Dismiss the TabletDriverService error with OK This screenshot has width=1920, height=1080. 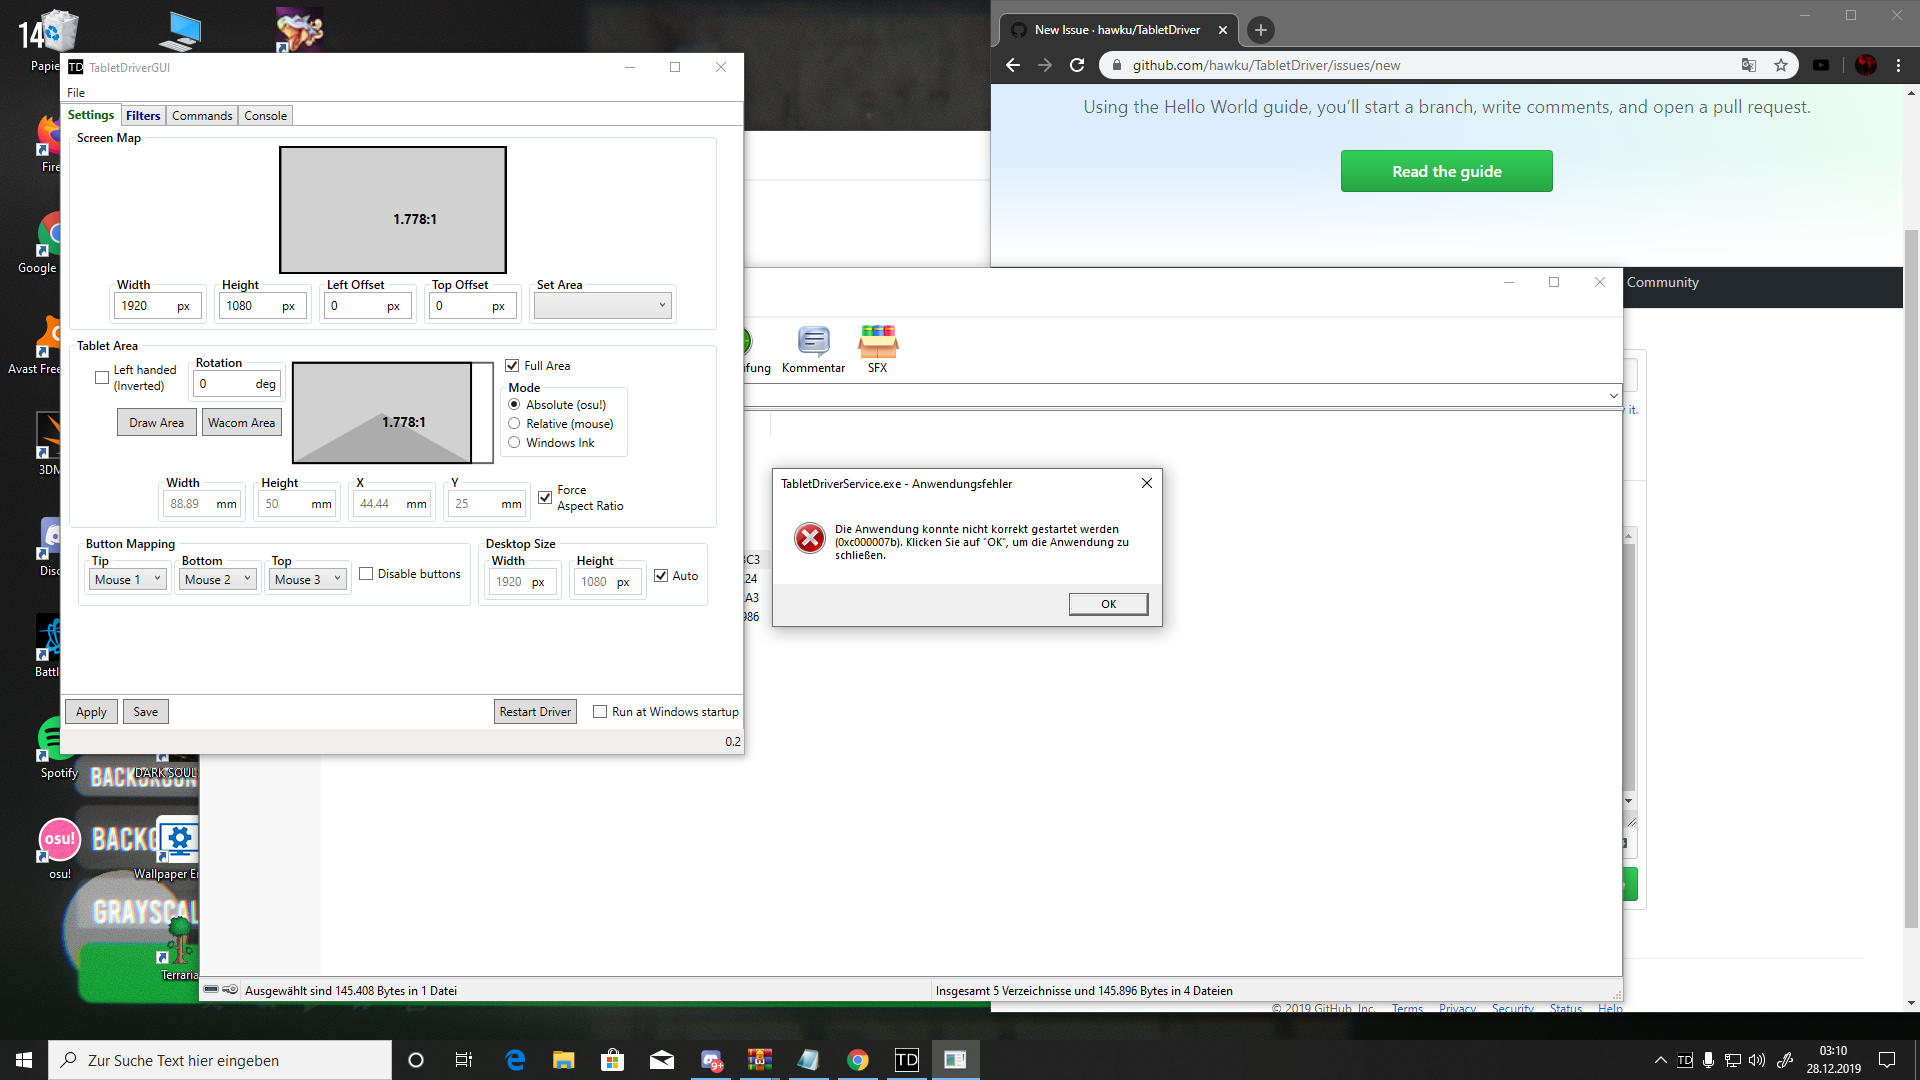point(1107,603)
